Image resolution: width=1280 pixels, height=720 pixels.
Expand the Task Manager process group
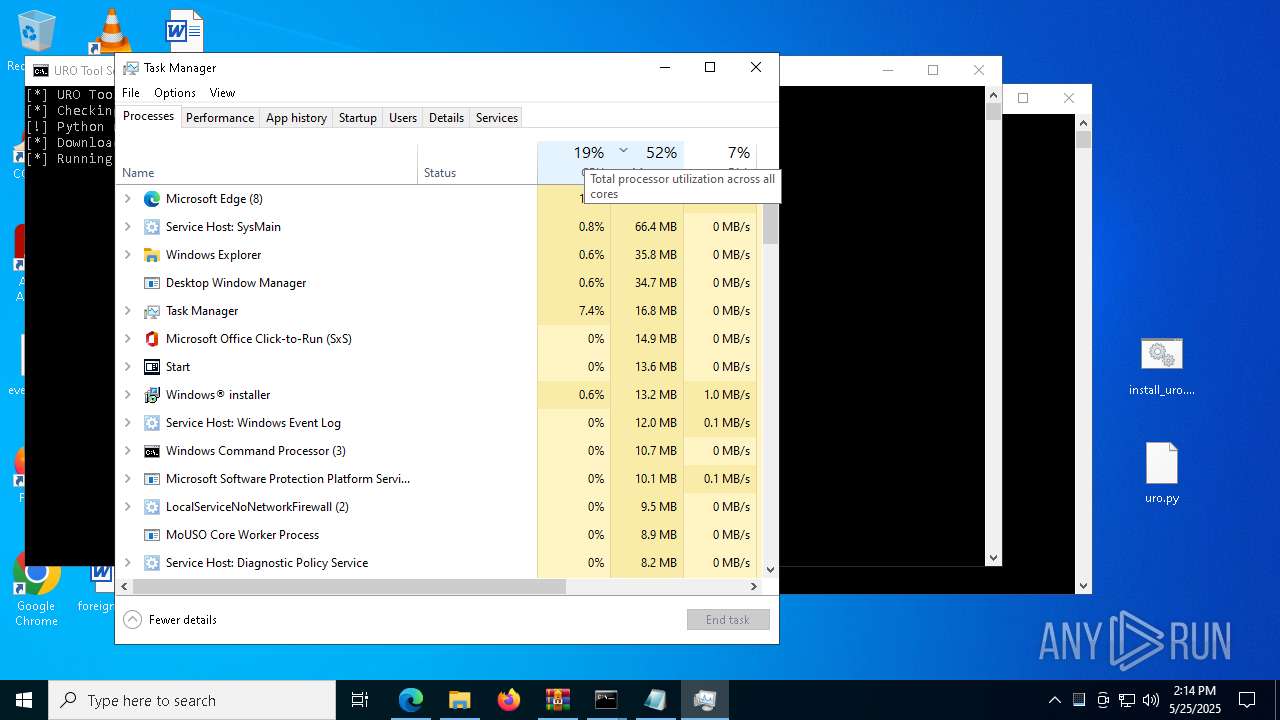[127, 311]
